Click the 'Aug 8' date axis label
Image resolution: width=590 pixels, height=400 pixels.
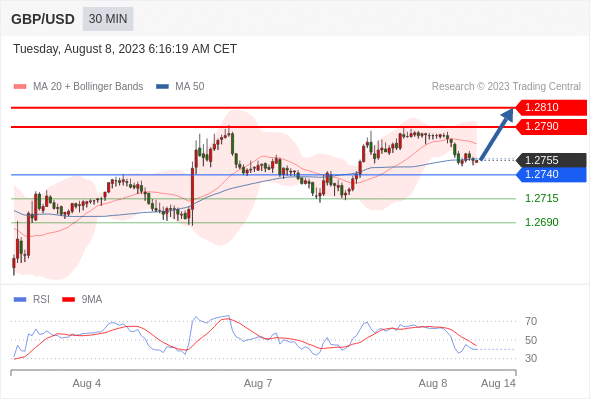433,383
